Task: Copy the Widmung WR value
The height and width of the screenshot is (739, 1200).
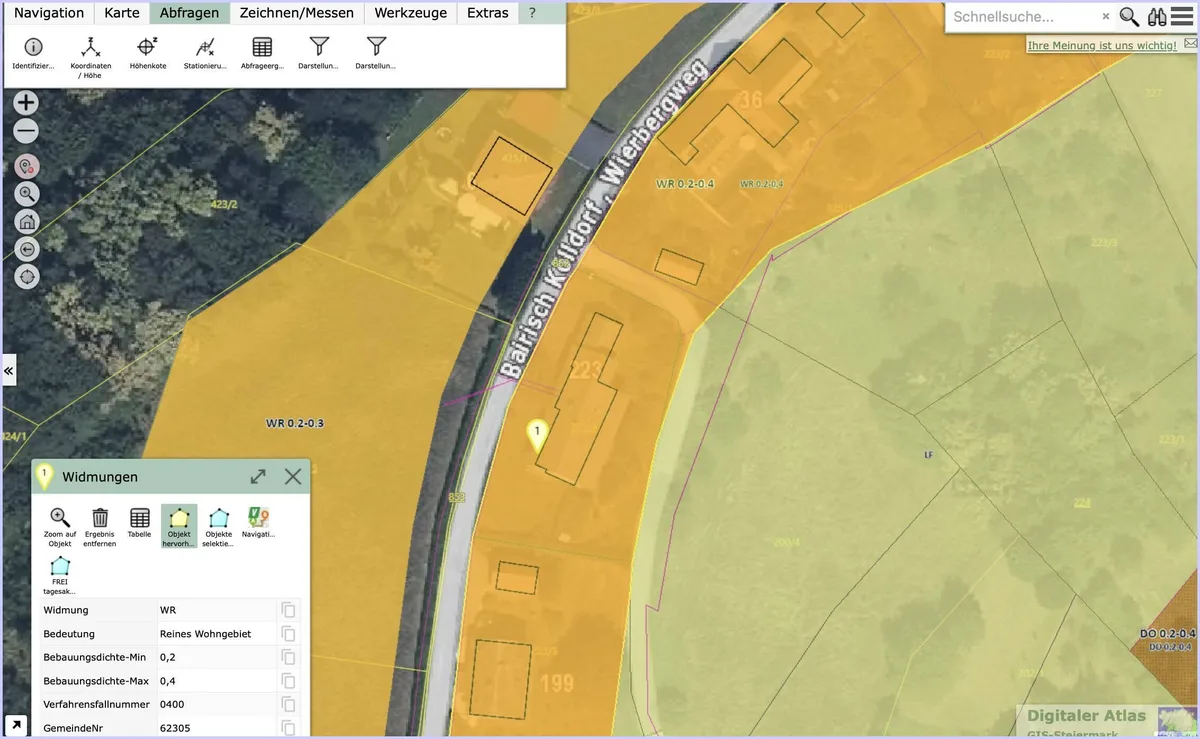Action: (x=288, y=610)
